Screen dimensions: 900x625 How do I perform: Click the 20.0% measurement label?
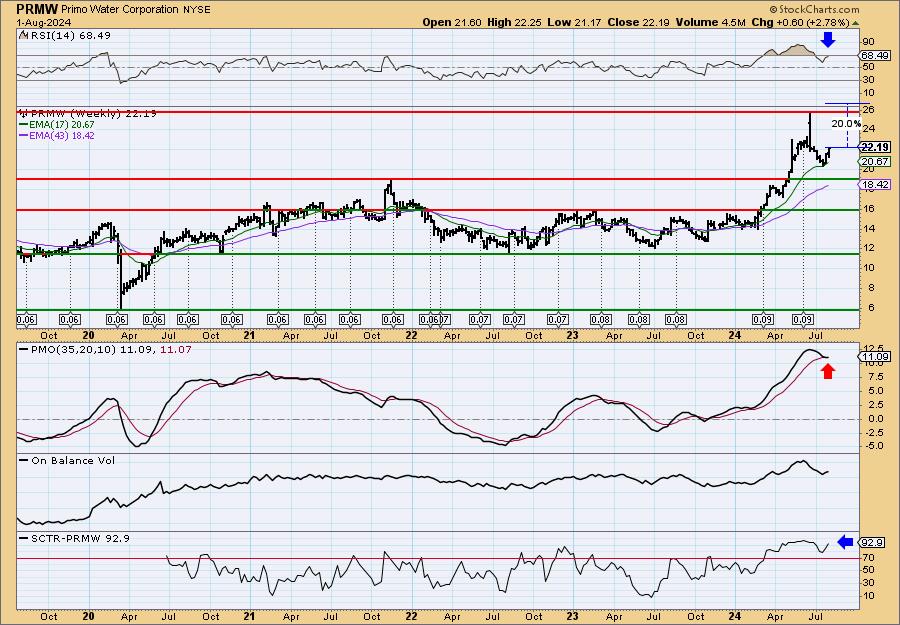pos(846,123)
